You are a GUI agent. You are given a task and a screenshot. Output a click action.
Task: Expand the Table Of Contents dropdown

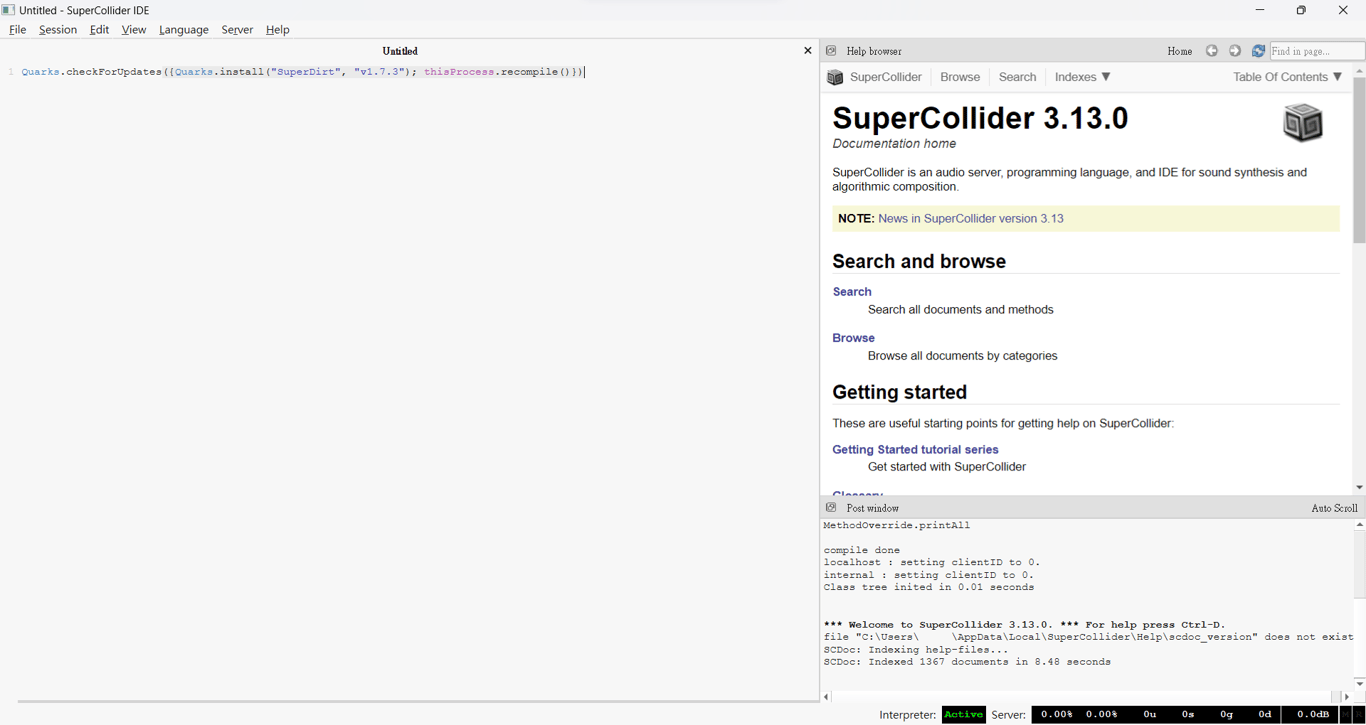(x=1288, y=77)
